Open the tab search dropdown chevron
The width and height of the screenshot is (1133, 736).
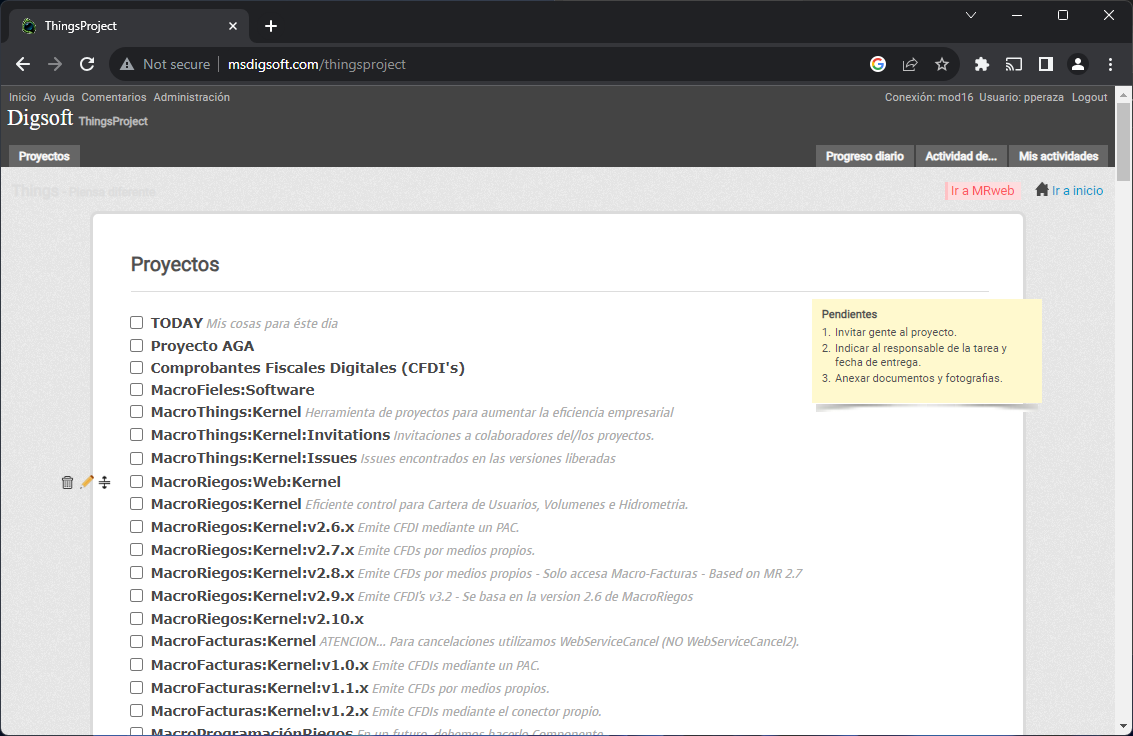click(970, 15)
